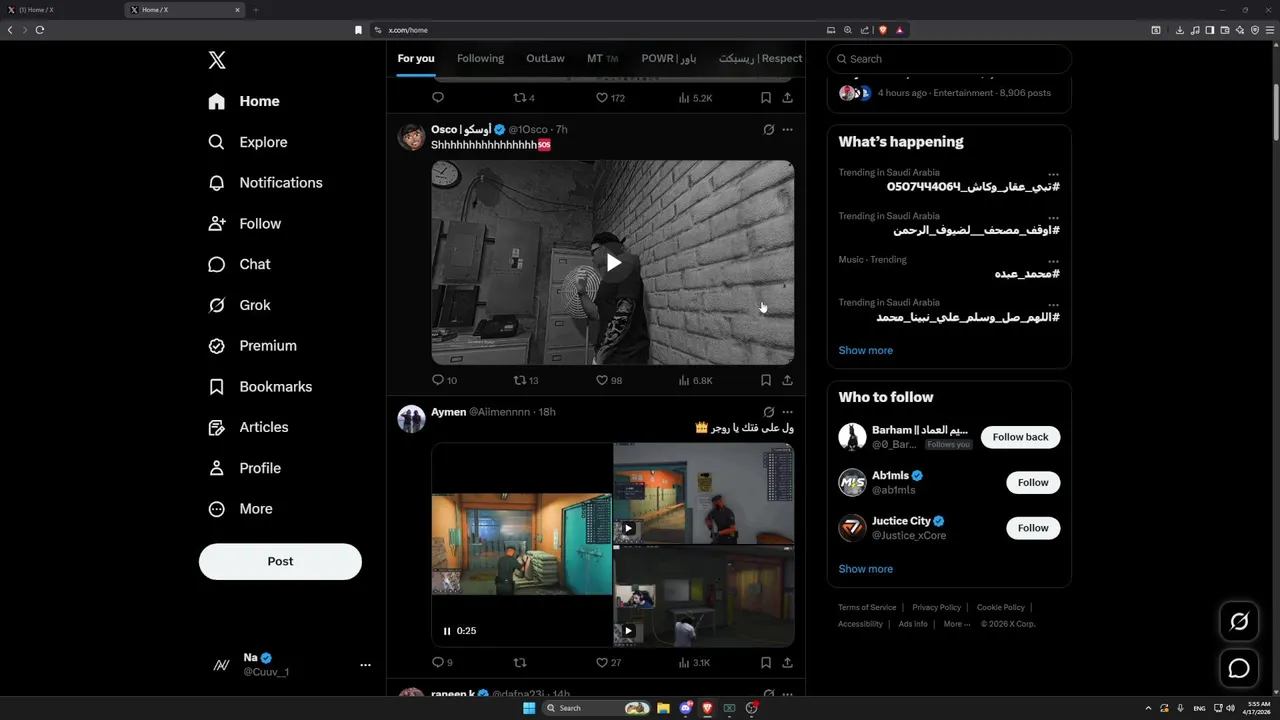Click Show more under Who to follow
The image size is (1280, 720).
[x=865, y=569]
